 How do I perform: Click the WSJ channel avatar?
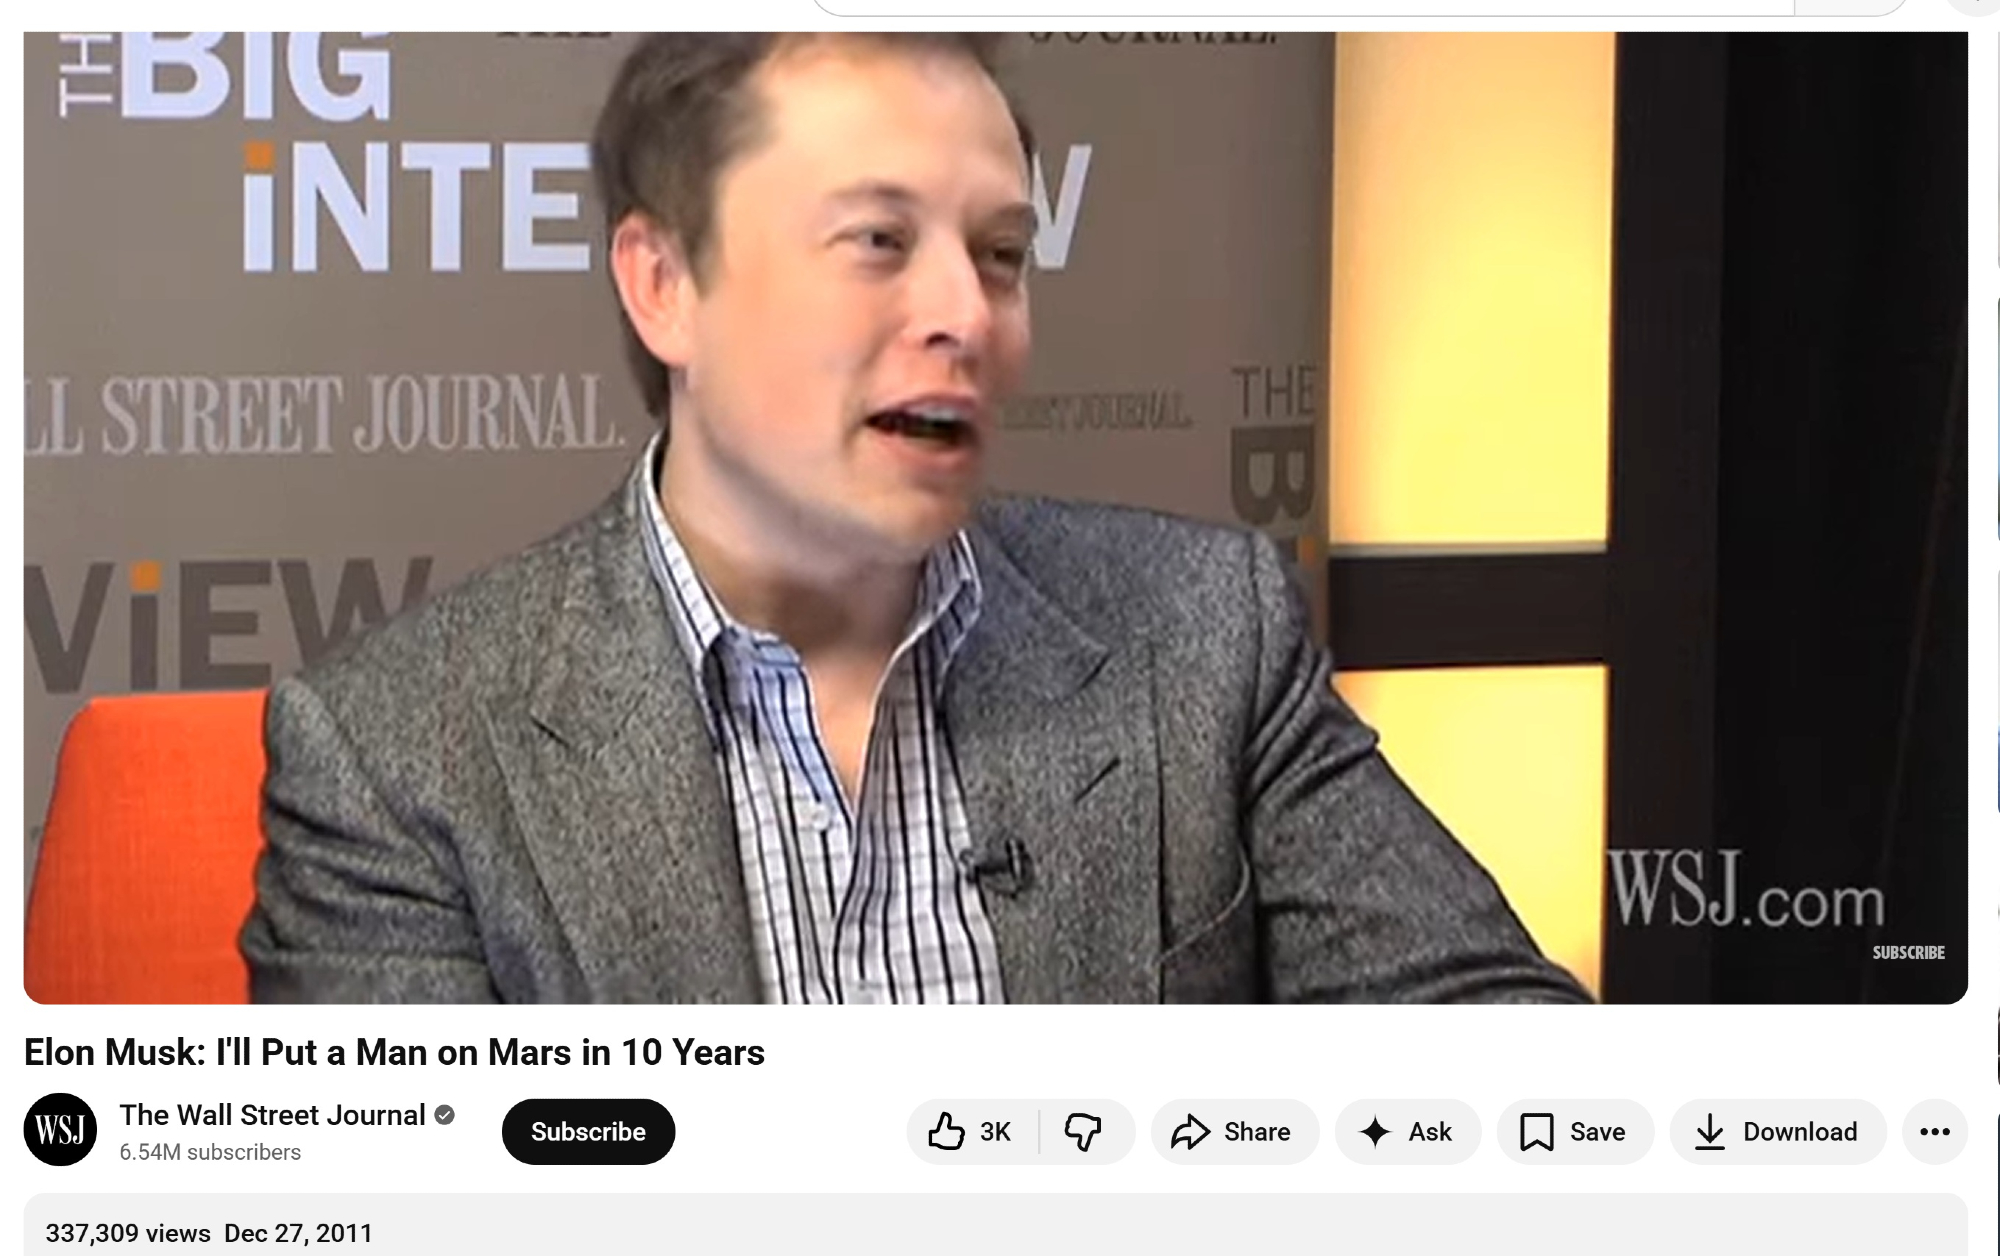(x=60, y=1130)
